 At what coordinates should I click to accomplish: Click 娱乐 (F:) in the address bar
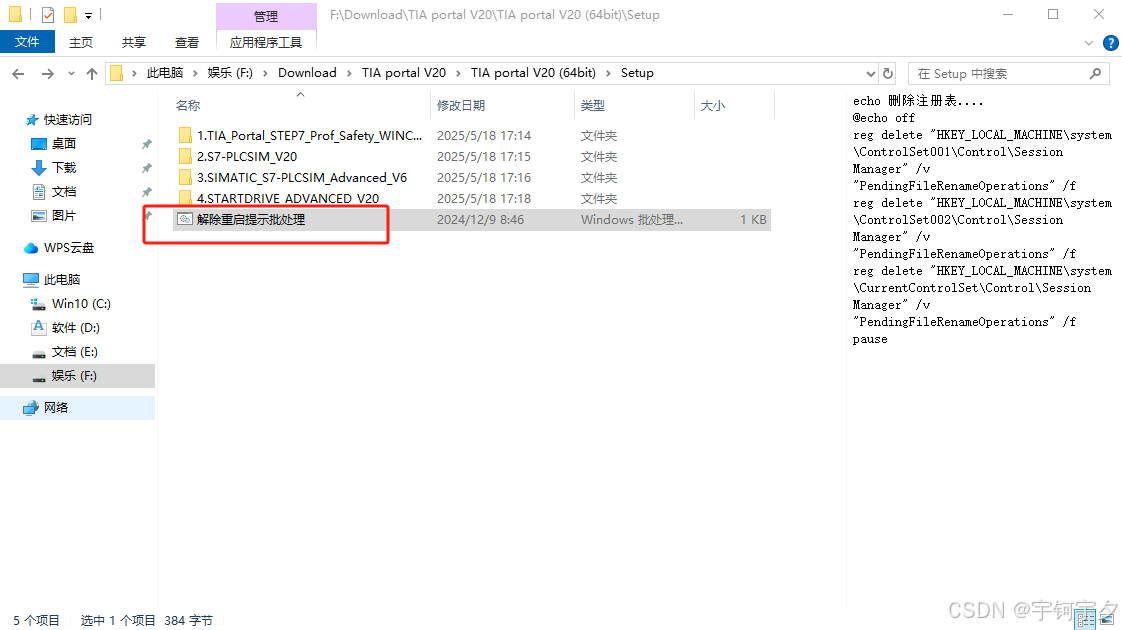pyautogui.click(x=230, y=73)
